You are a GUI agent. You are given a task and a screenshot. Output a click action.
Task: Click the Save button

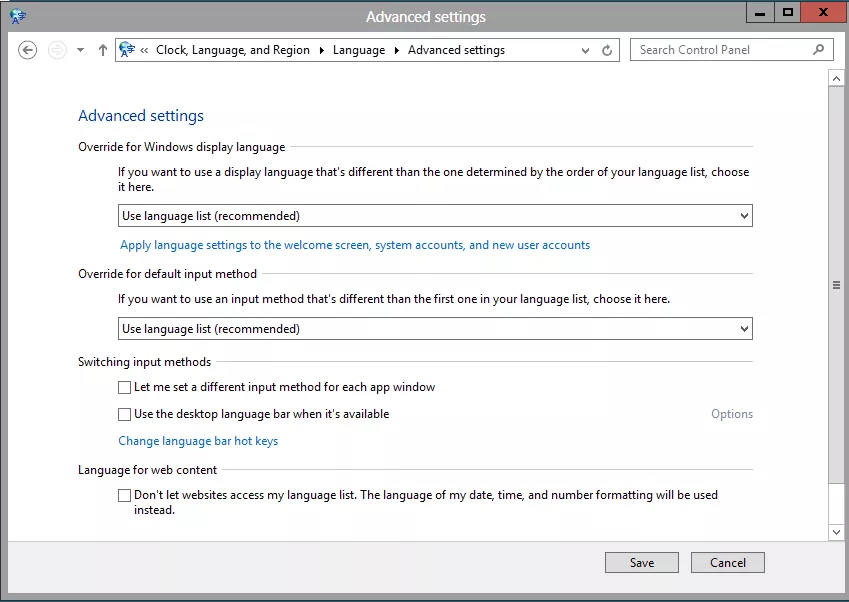[641, 563]
